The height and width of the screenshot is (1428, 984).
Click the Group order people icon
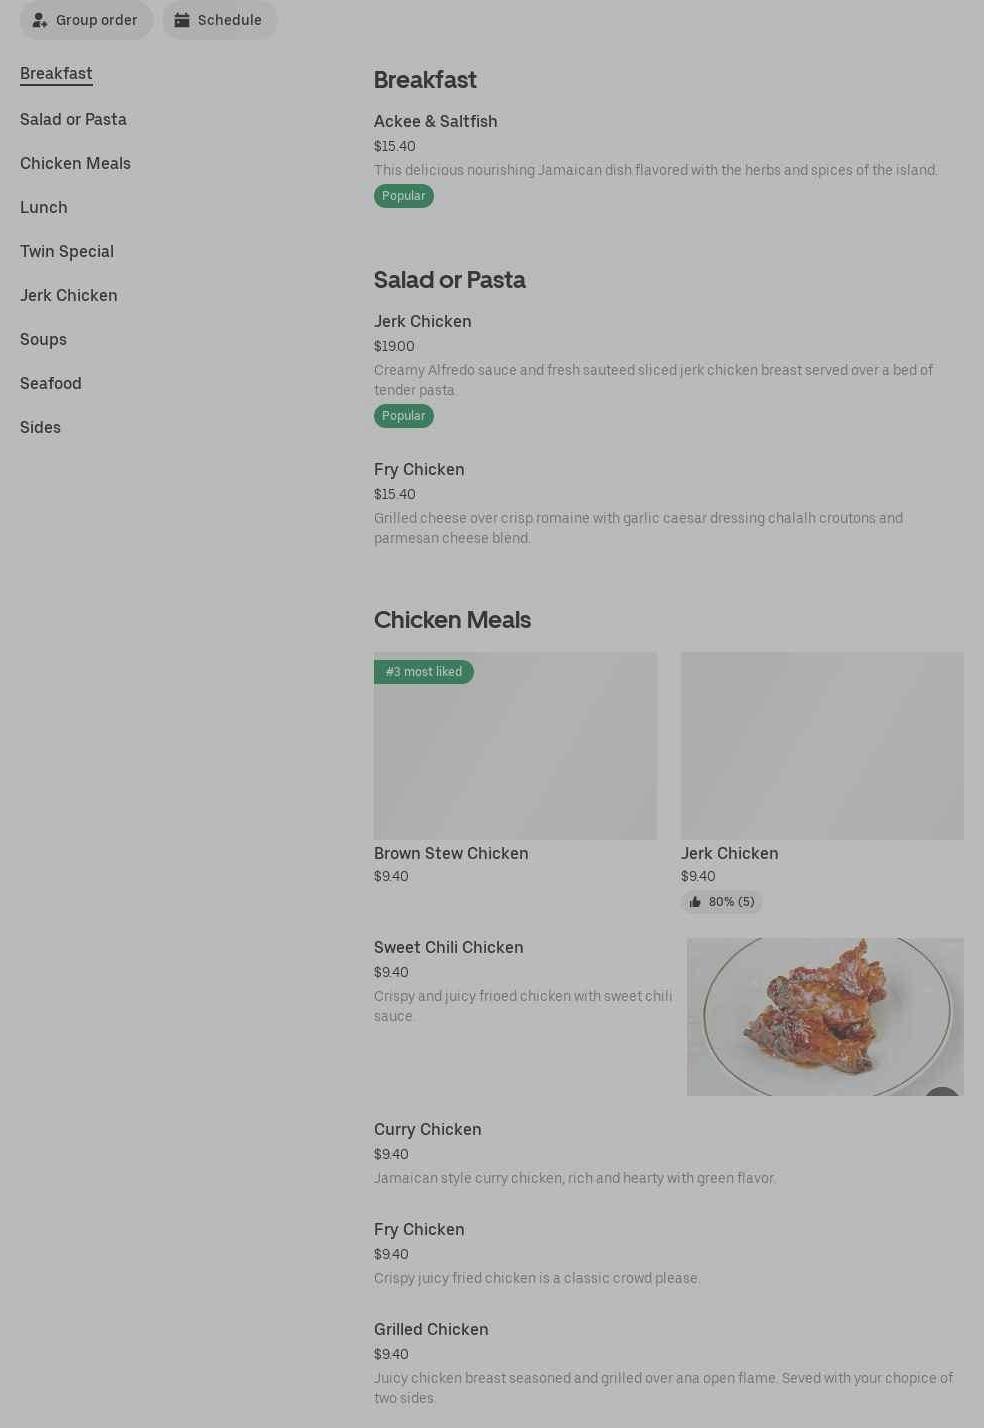(x=40, y=20)
